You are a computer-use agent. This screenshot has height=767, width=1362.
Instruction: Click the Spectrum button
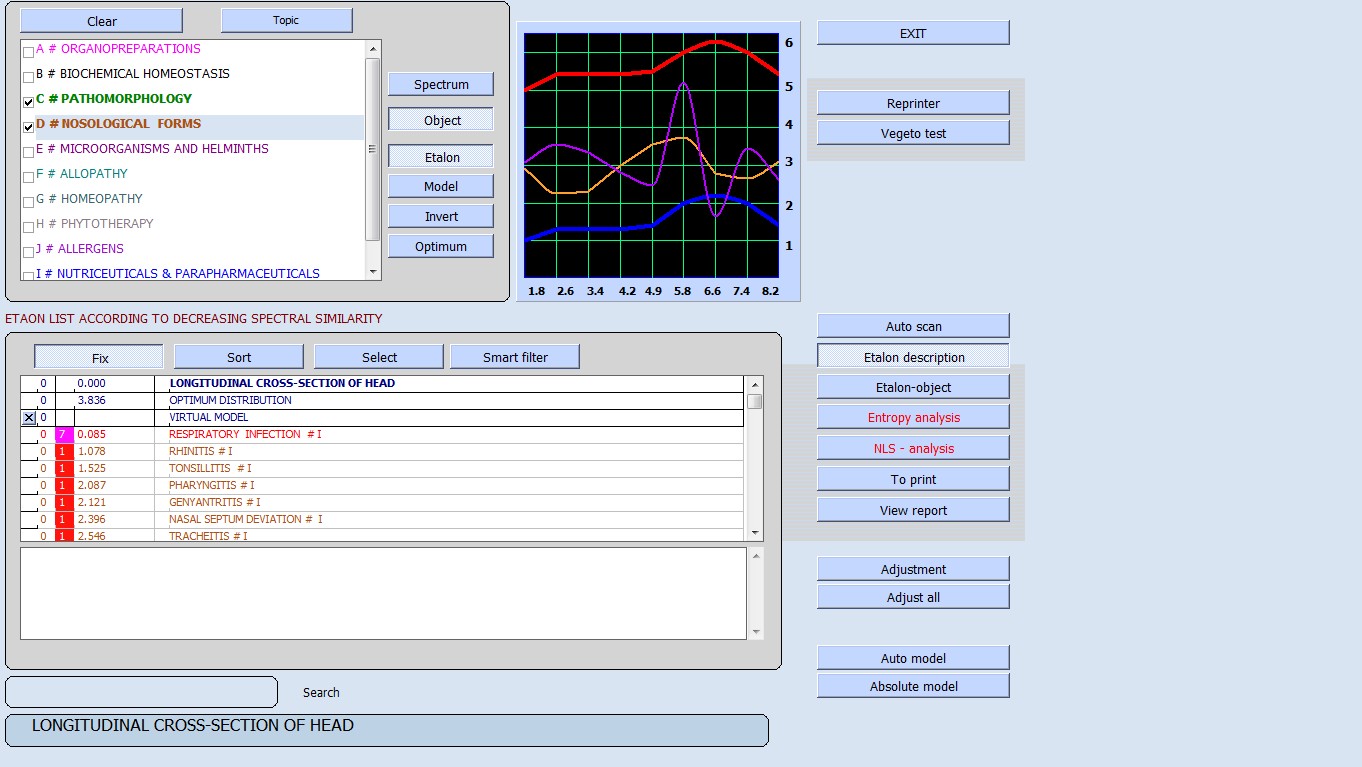(x=441, y=85)
